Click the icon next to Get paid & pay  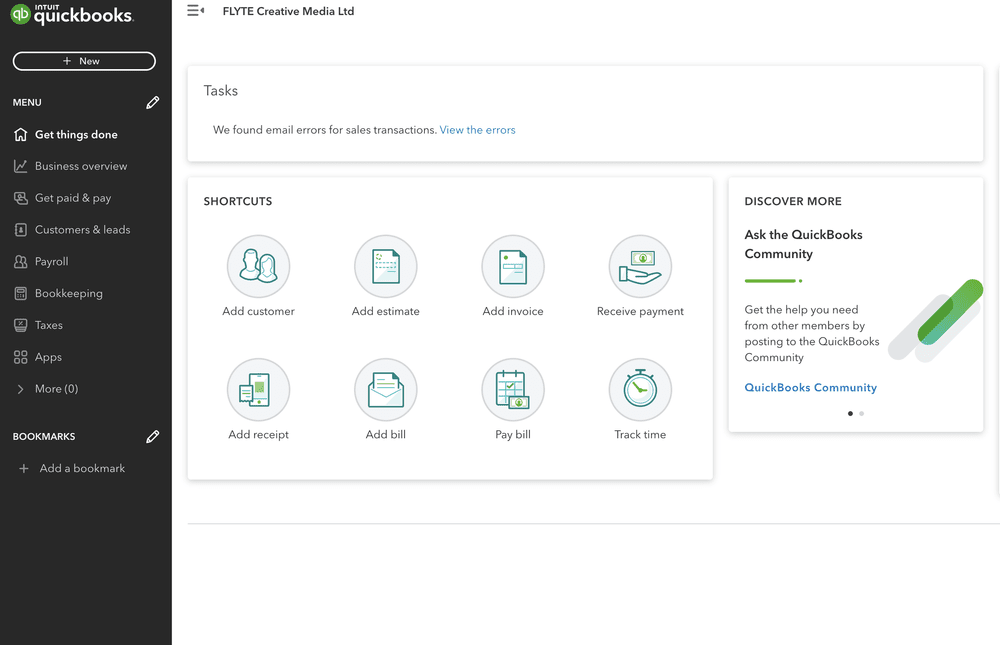pos(20,198)
